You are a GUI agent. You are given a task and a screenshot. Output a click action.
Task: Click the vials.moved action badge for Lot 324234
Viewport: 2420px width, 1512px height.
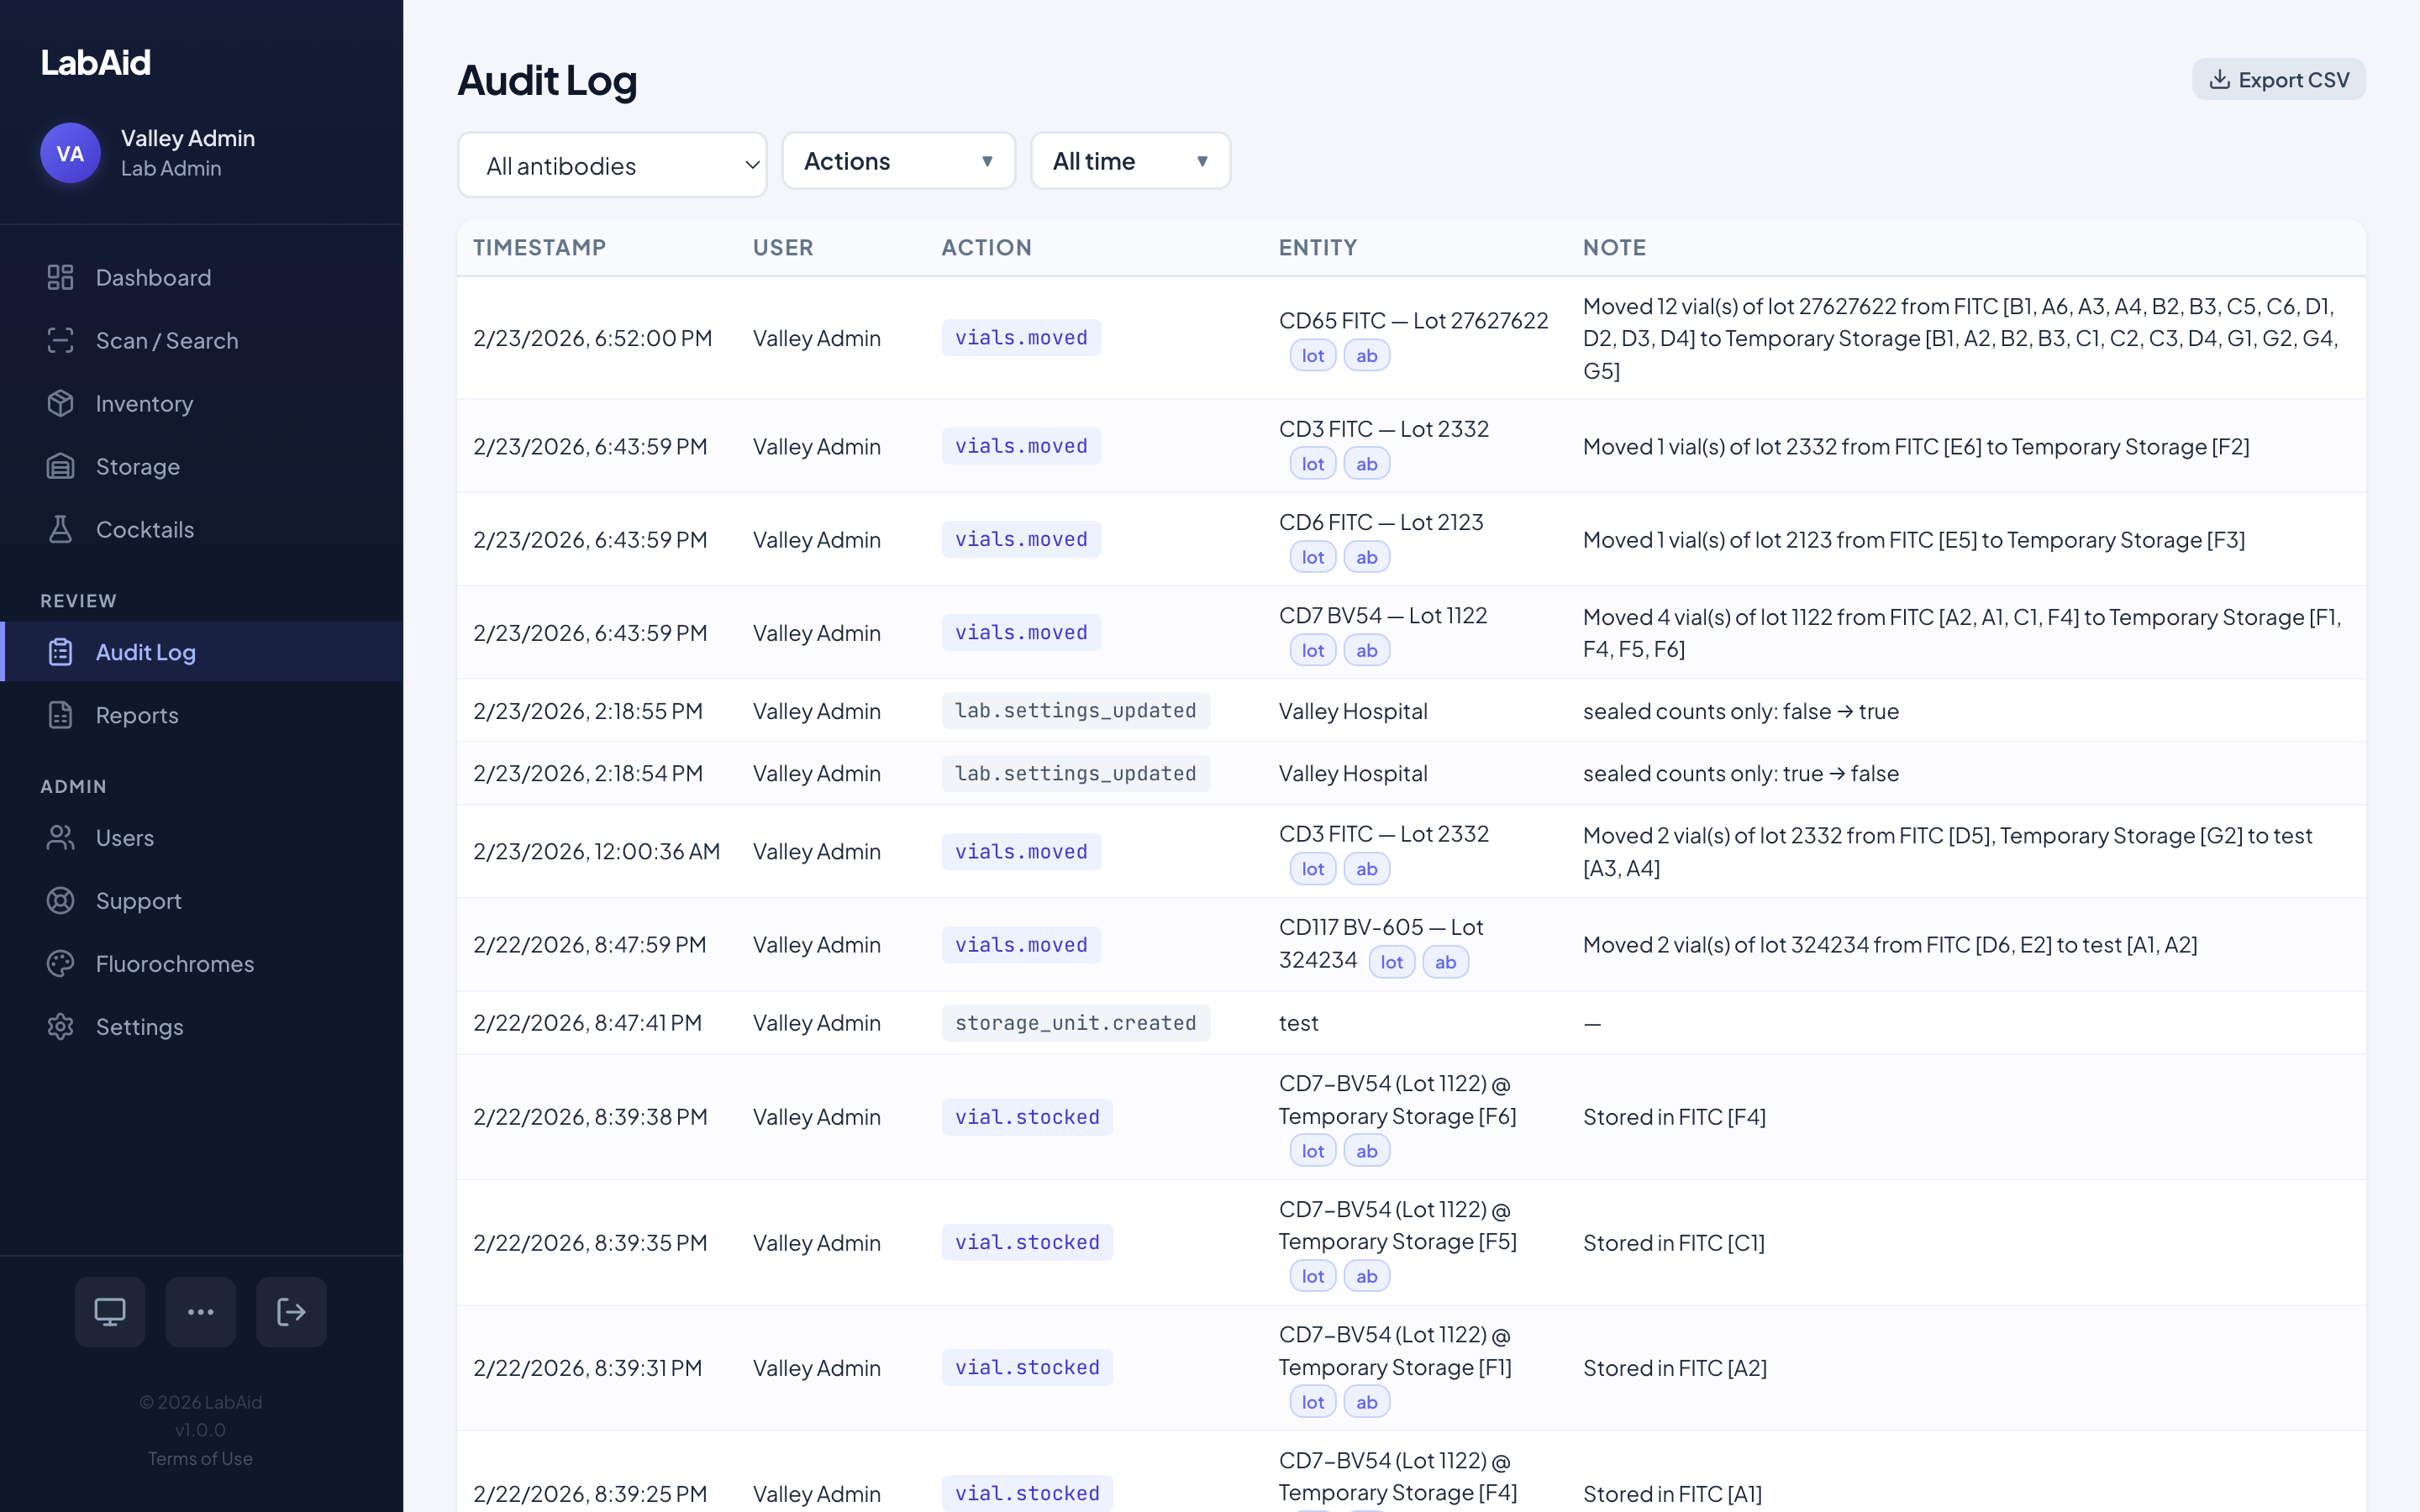tap(1021, 944)
